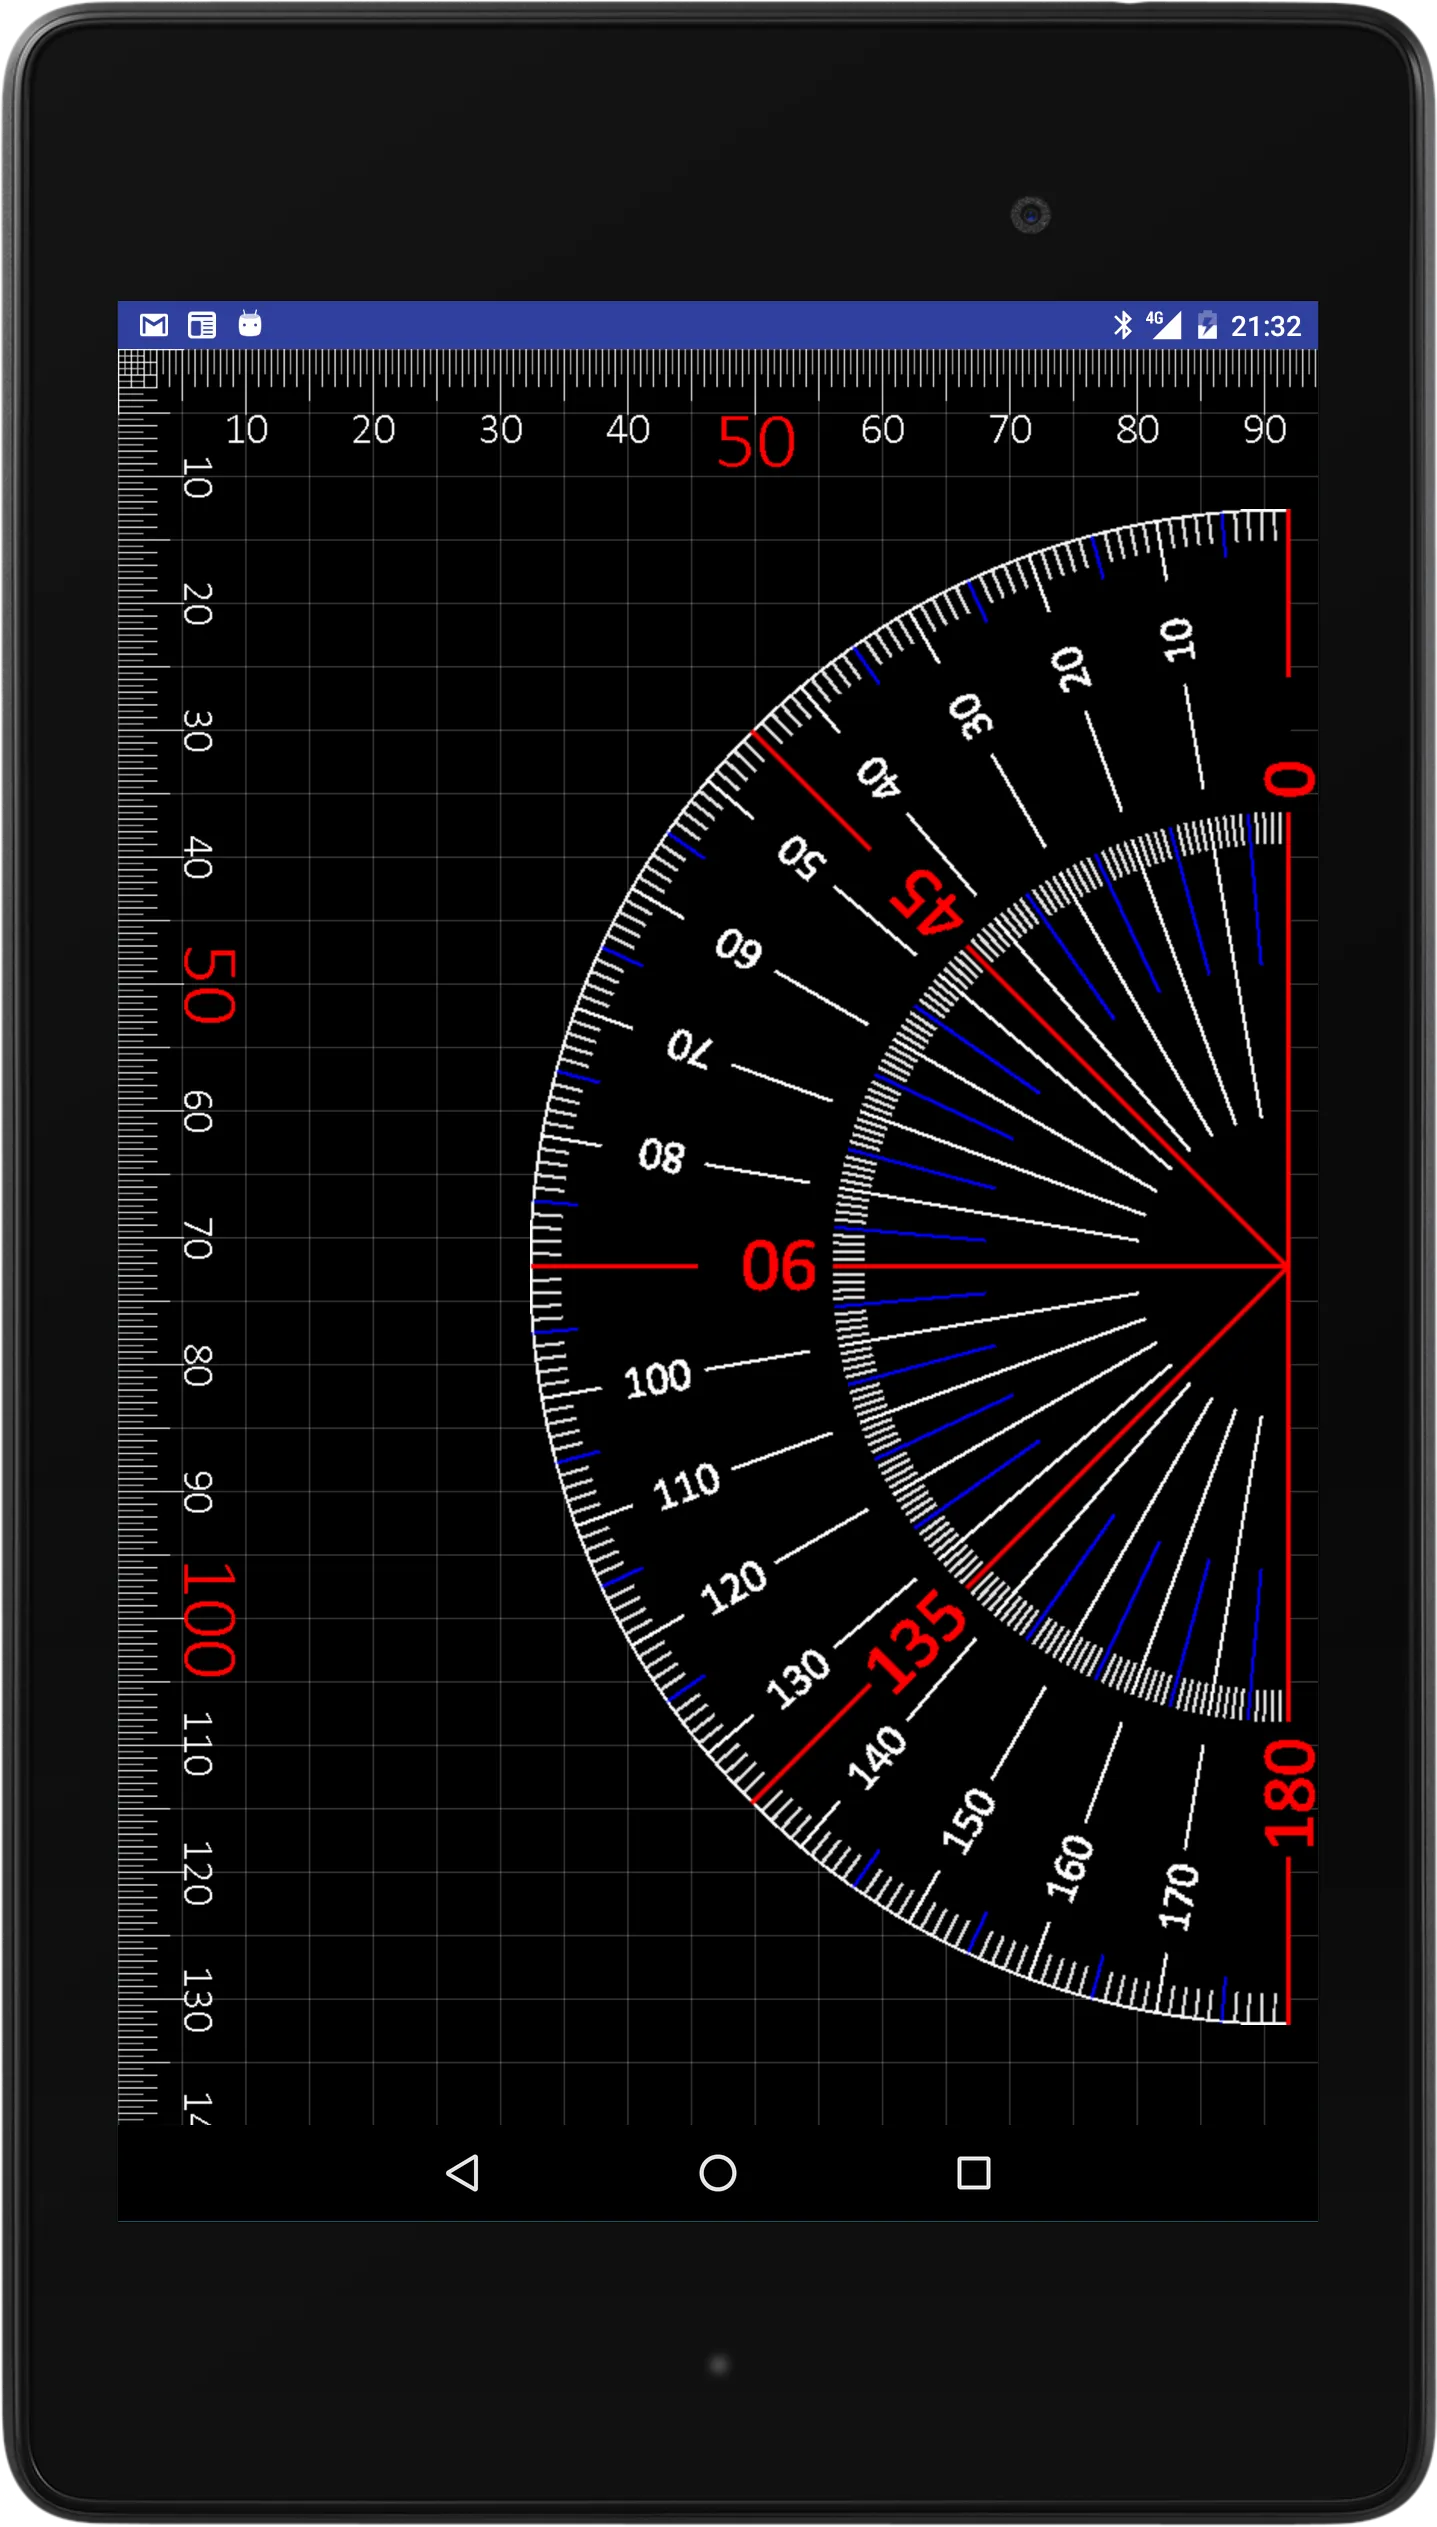This screenshot has height=2527, width=1437.
Task: Tap the Bluetooth status icon
Action: (1123, 325)
